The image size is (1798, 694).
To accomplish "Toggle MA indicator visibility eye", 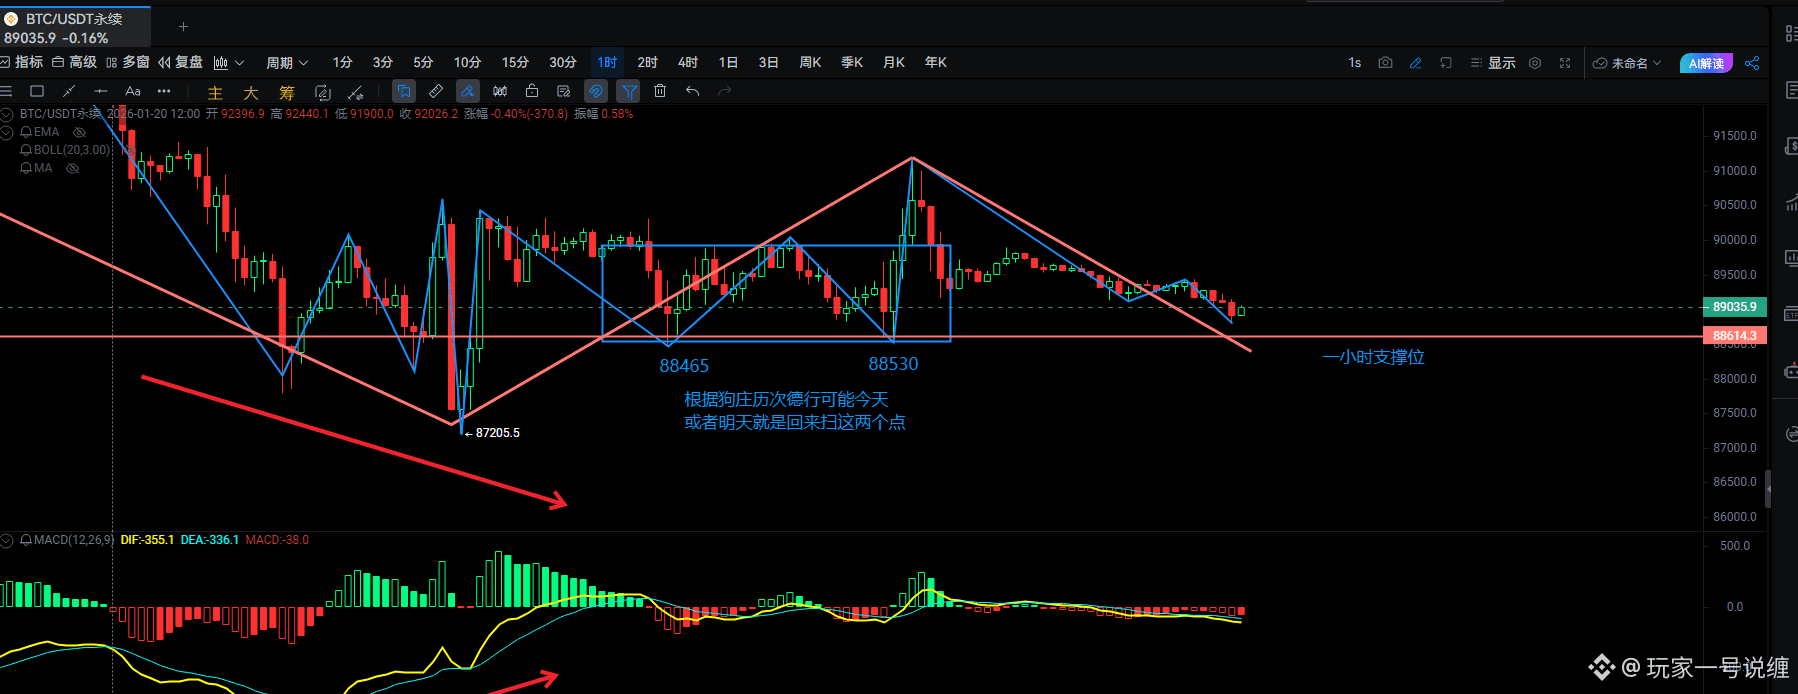I will click(72, 168).
